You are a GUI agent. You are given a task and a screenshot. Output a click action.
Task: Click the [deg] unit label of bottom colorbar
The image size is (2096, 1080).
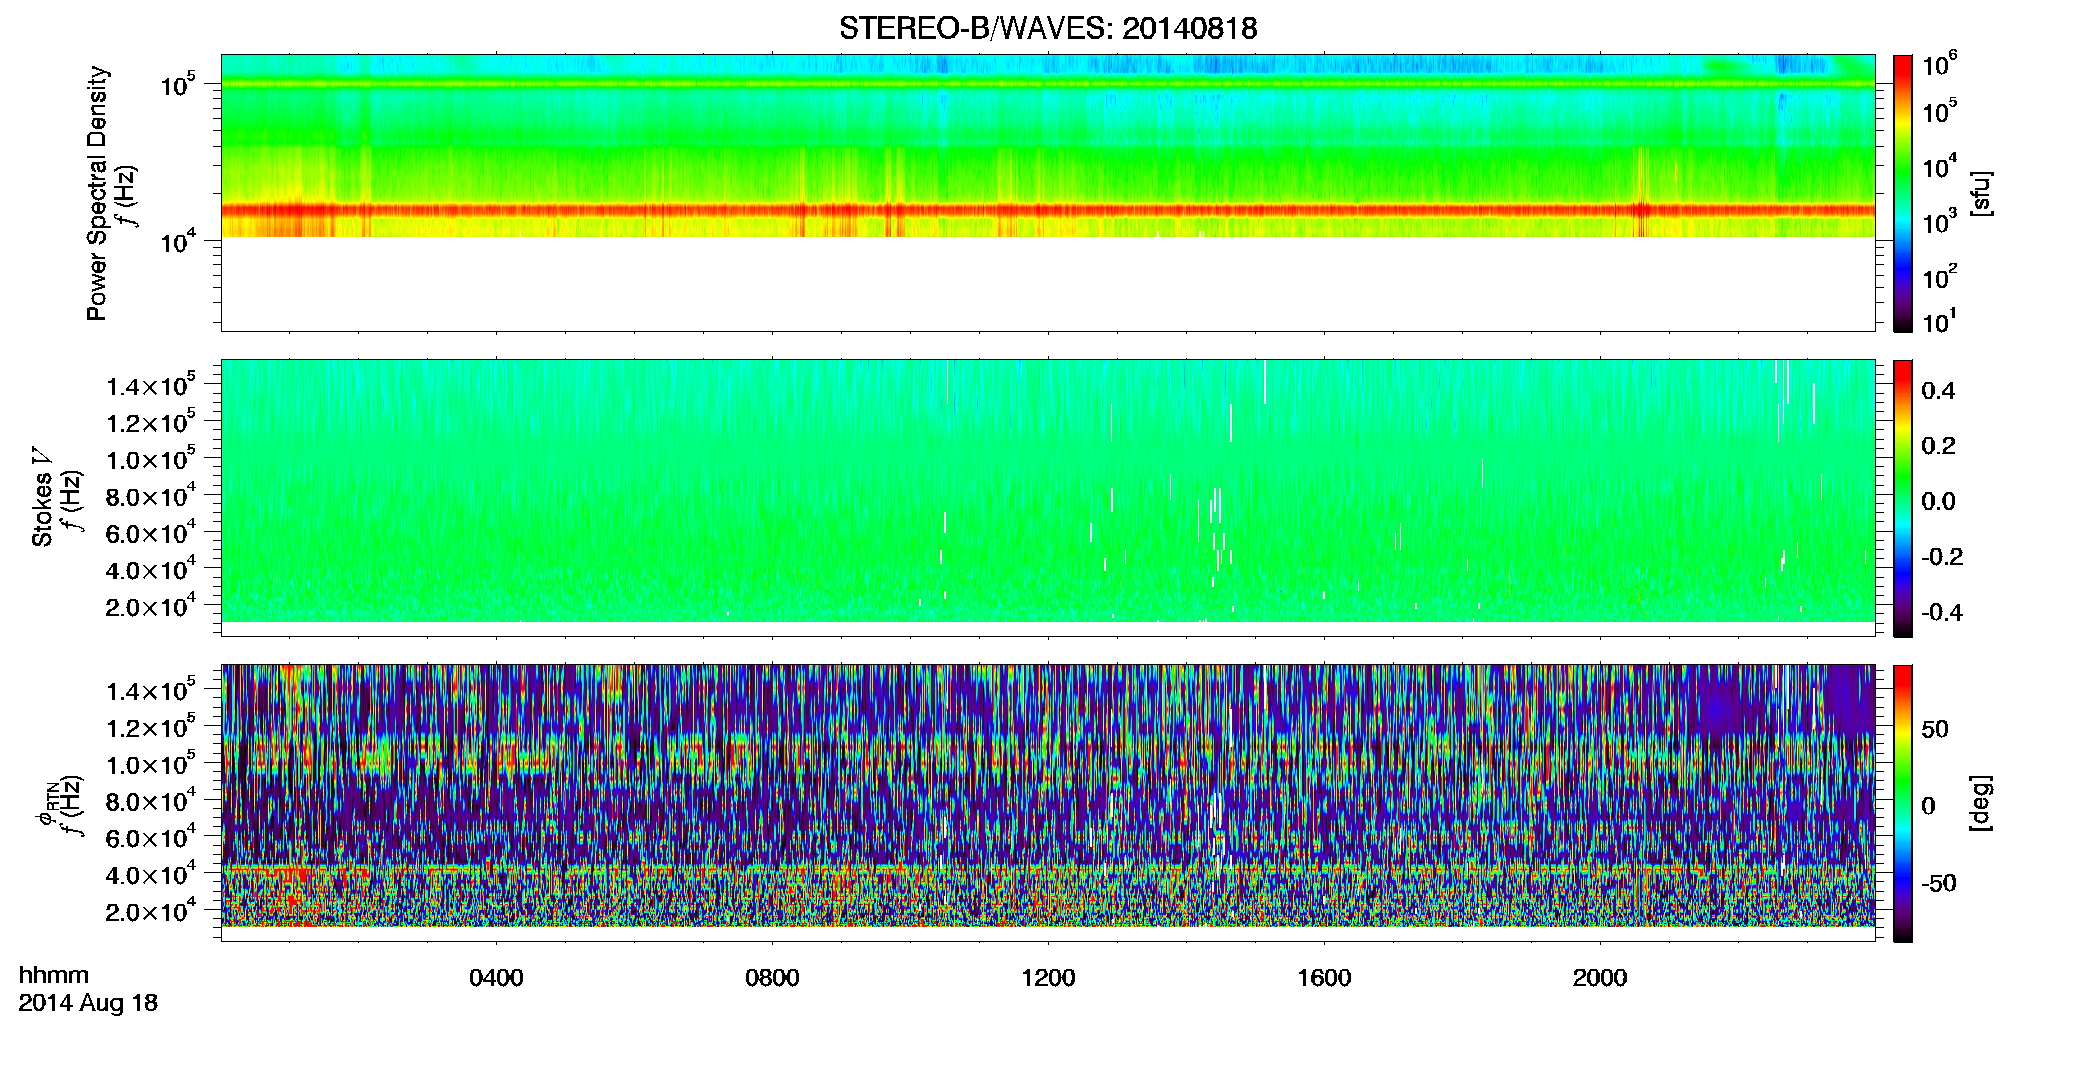coord(1980,803)
